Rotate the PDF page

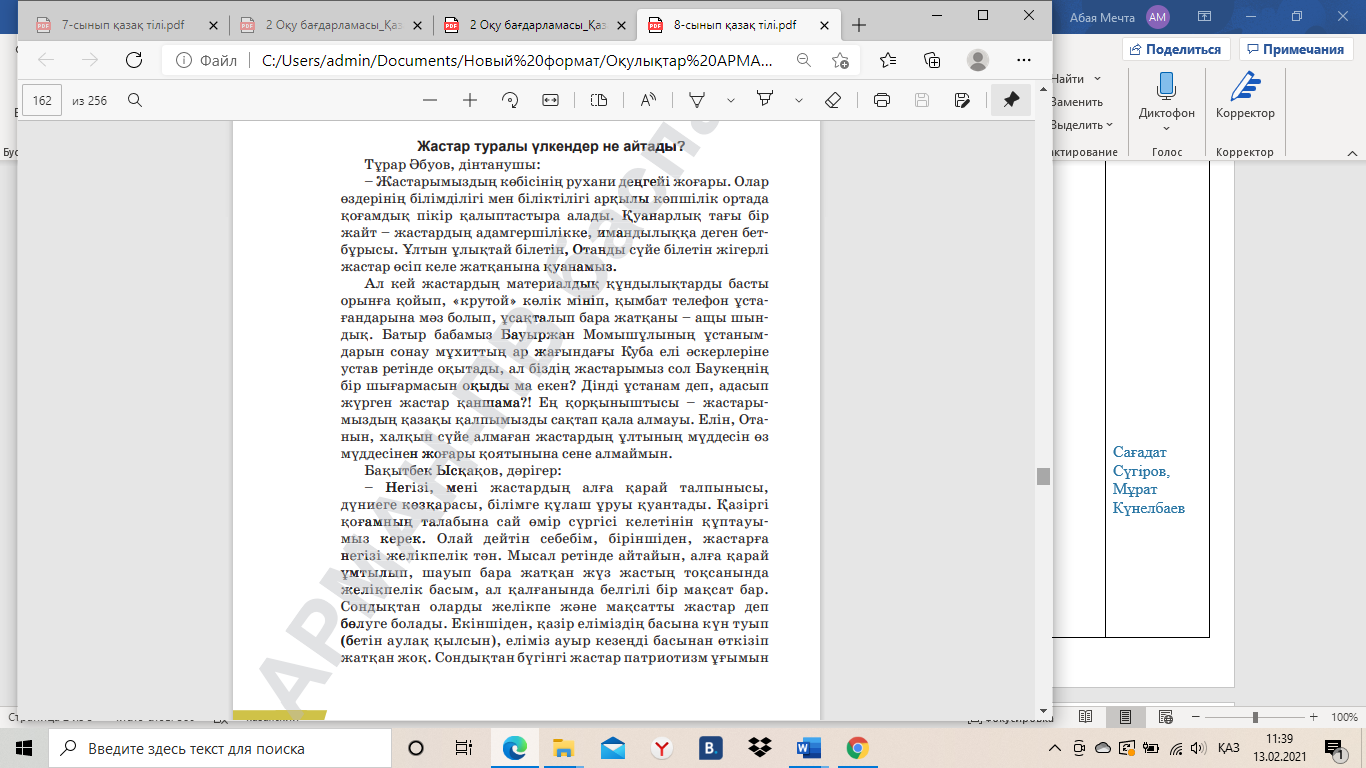coord(510,100)
